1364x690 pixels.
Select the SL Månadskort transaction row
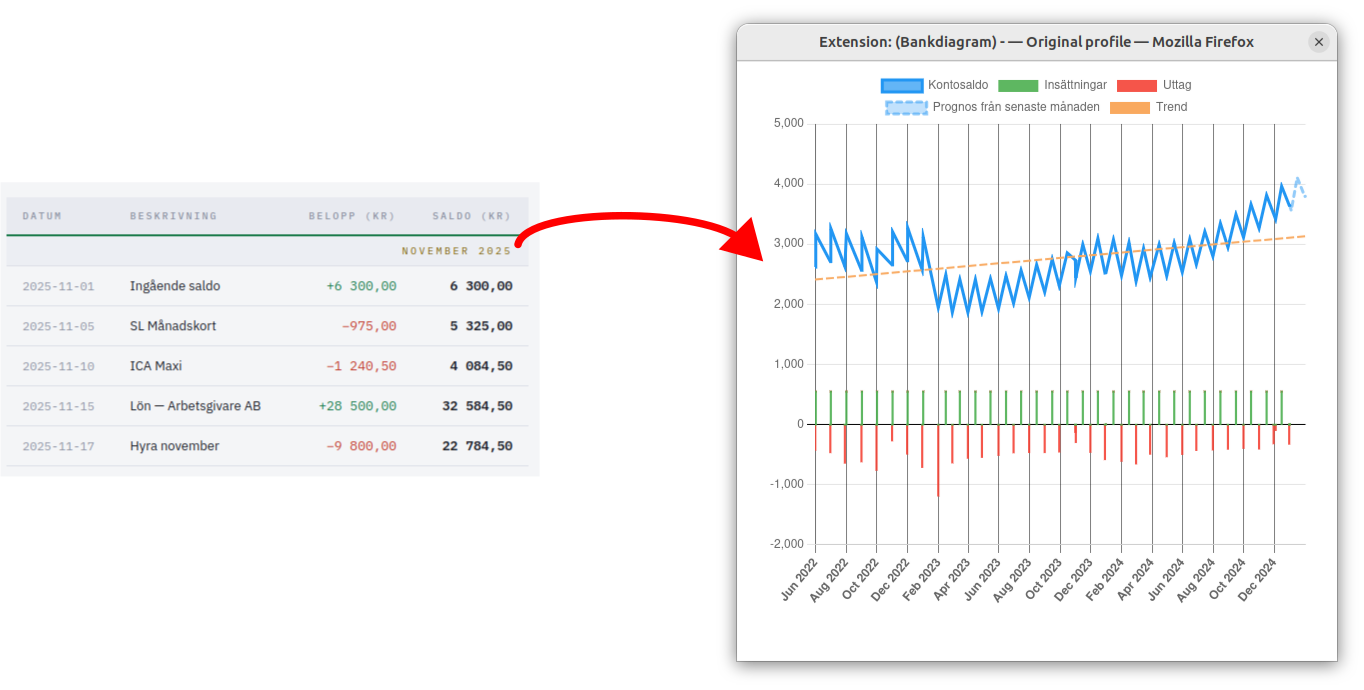click(x=173, y=326)
